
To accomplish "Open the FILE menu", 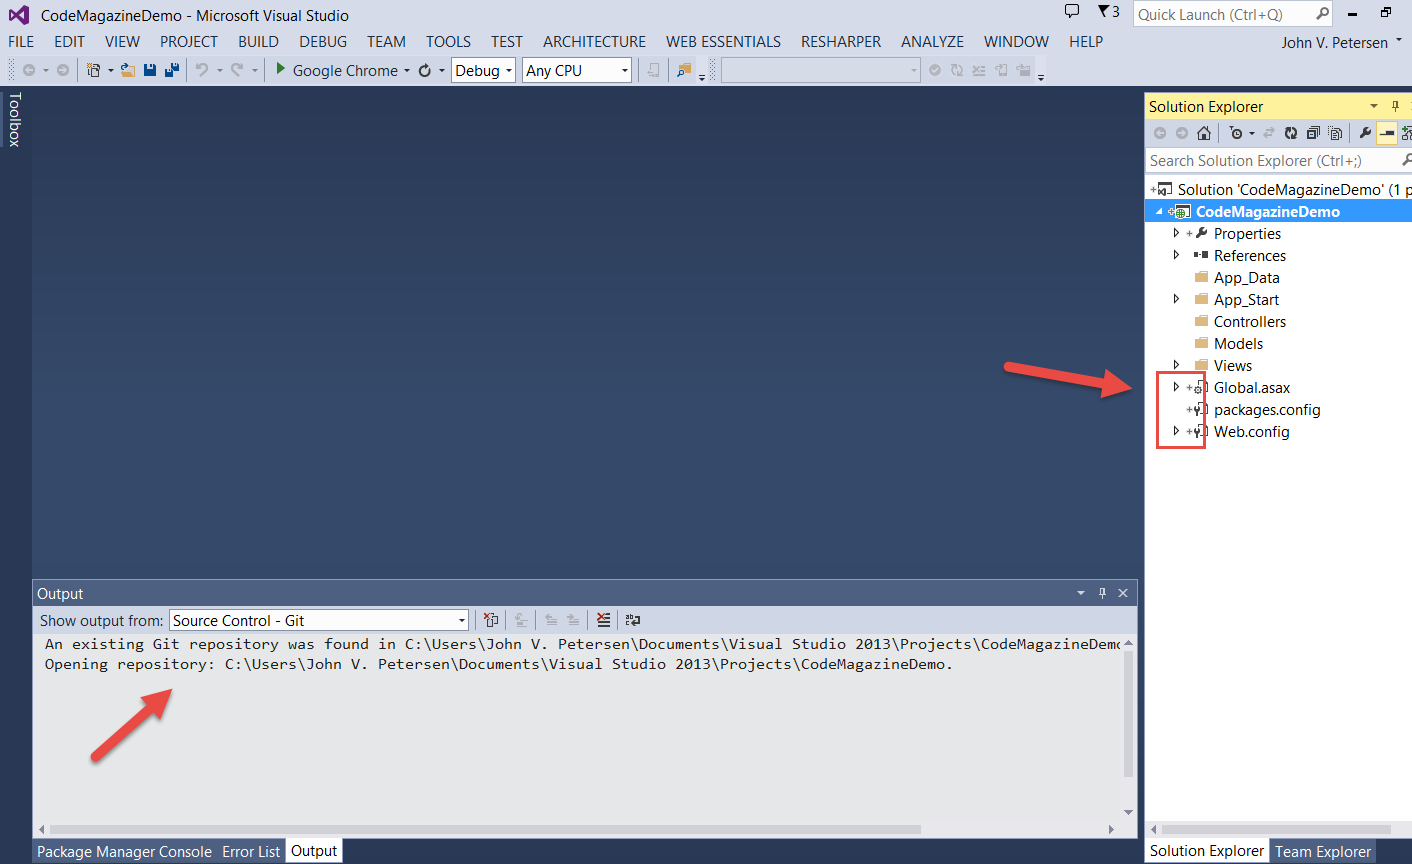I will (x=21, y=41).
